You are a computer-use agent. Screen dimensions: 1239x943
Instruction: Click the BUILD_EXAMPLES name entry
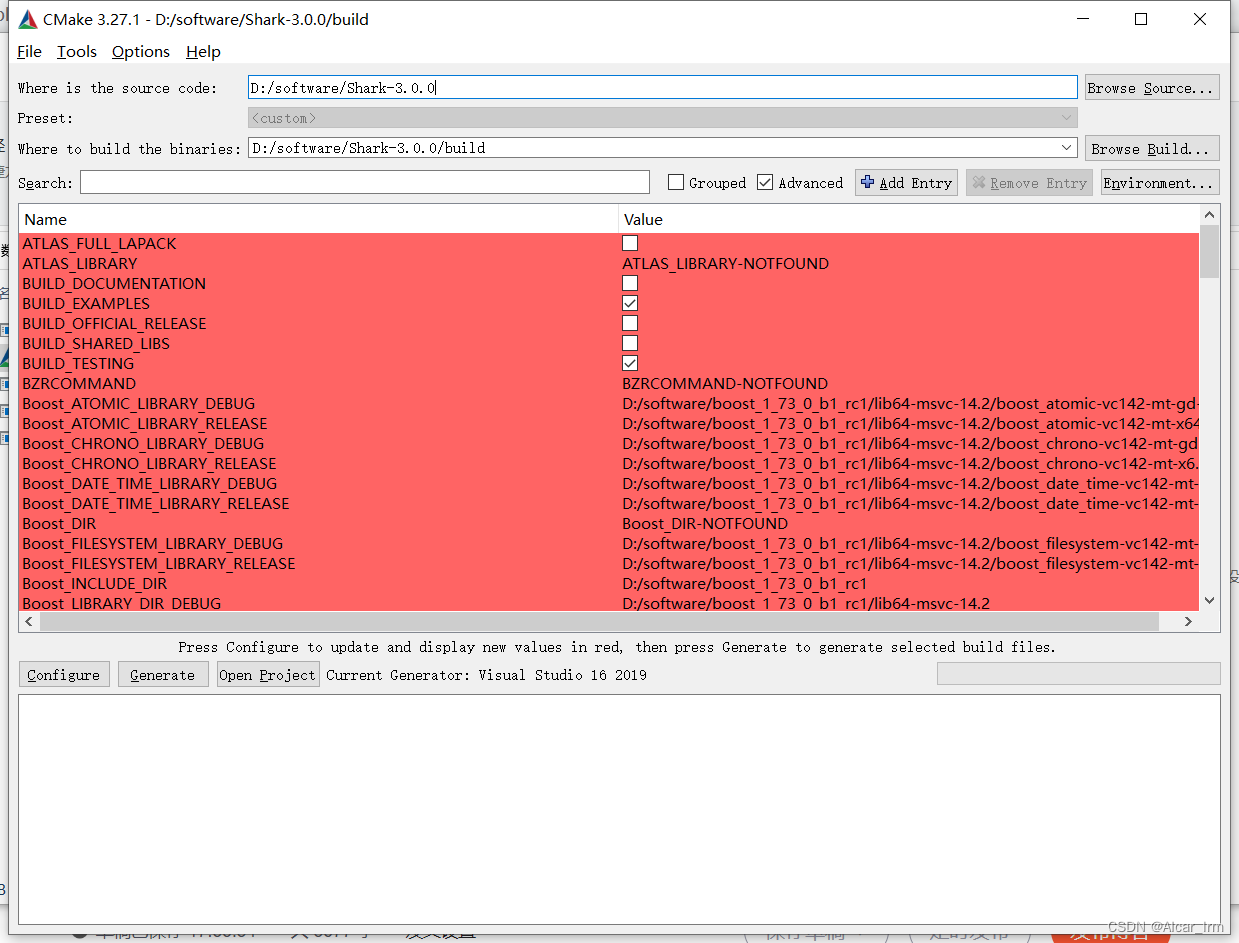point(86,303)
